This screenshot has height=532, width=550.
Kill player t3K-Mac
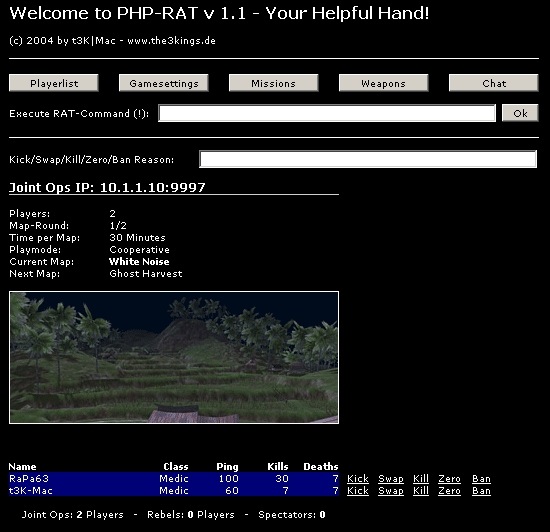pyautogui.click(x=421, y=491)
